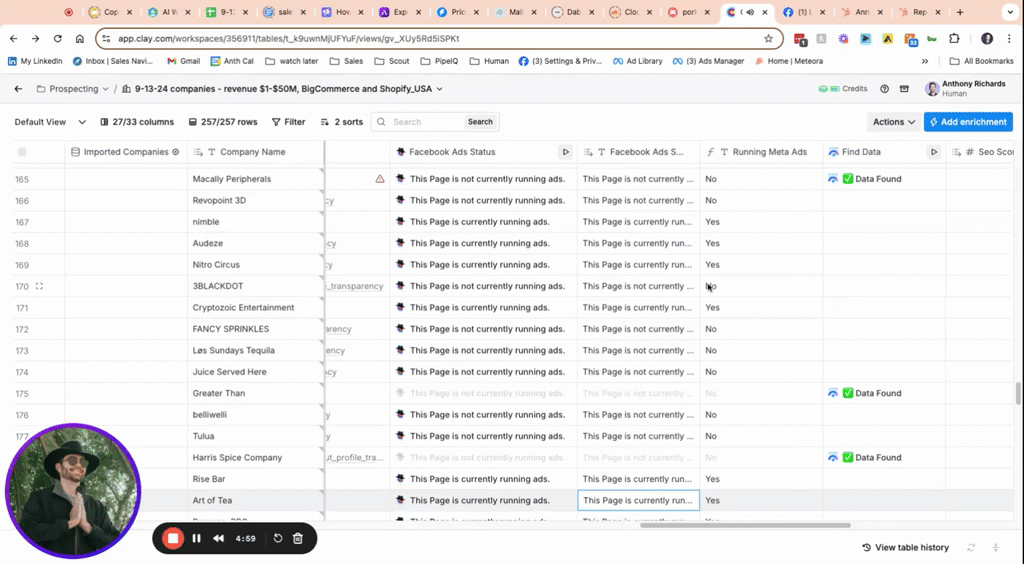Click View table history
This screenshot has height=564, width=1024.
[x=905, y=547]
